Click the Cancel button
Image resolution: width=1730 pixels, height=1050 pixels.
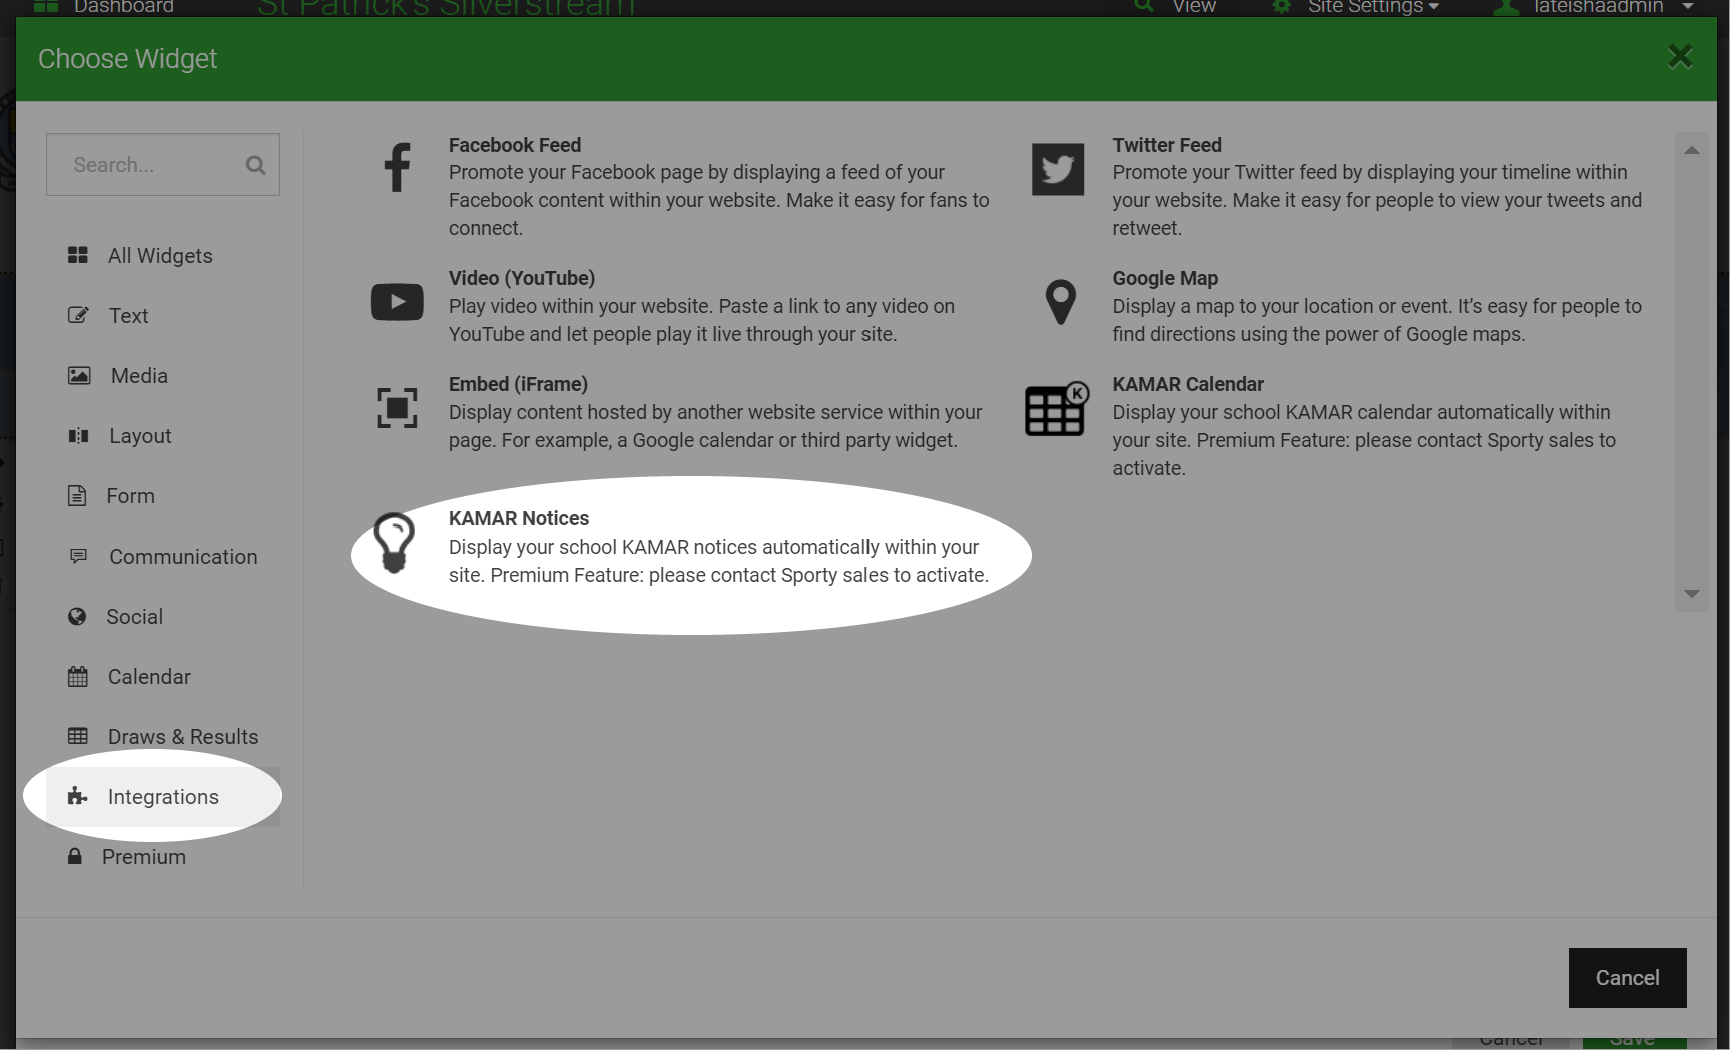pyautogui.click(x=1627, y=978)
